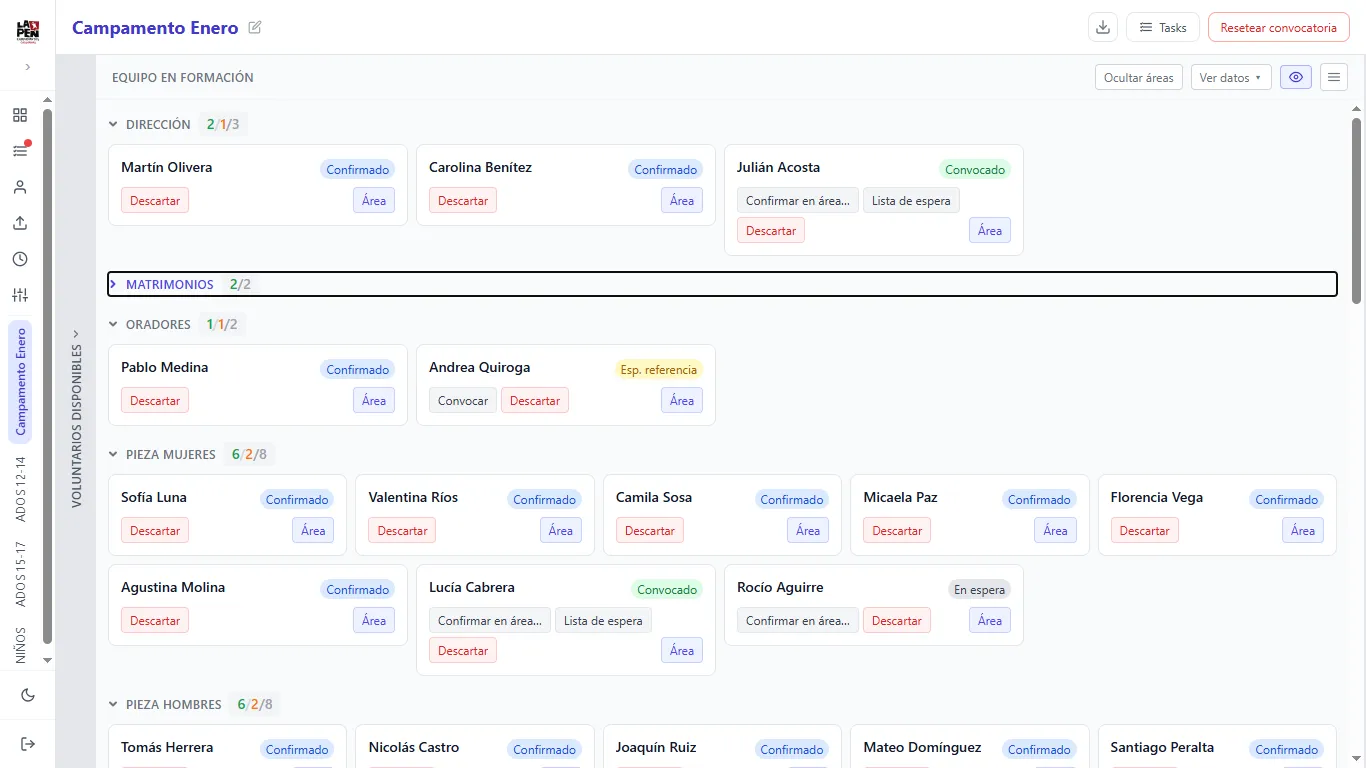Select the ADOS 15-17 vertical tab
The height and width of the screenshot is (768, 1366).
(x=20, y=574)
